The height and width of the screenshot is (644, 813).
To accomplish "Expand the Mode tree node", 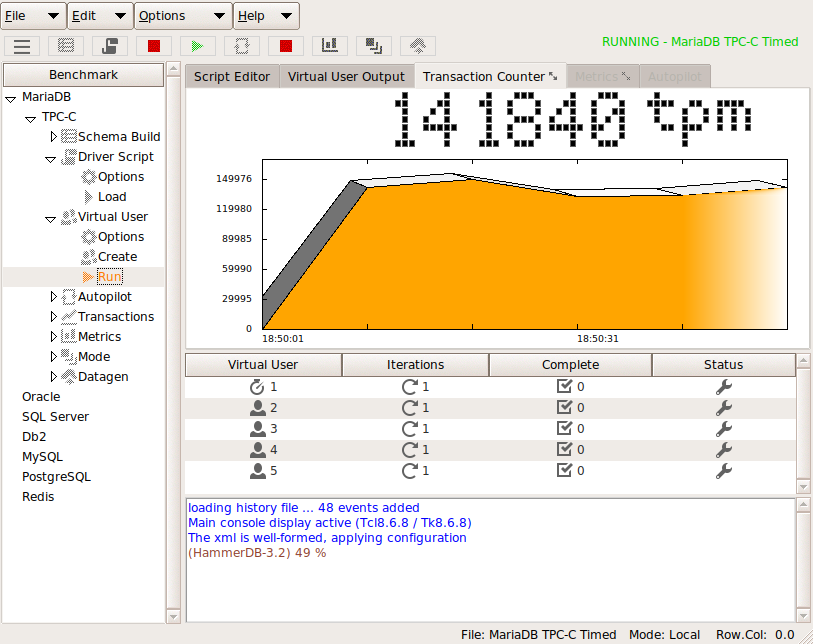I will (53, 357).
